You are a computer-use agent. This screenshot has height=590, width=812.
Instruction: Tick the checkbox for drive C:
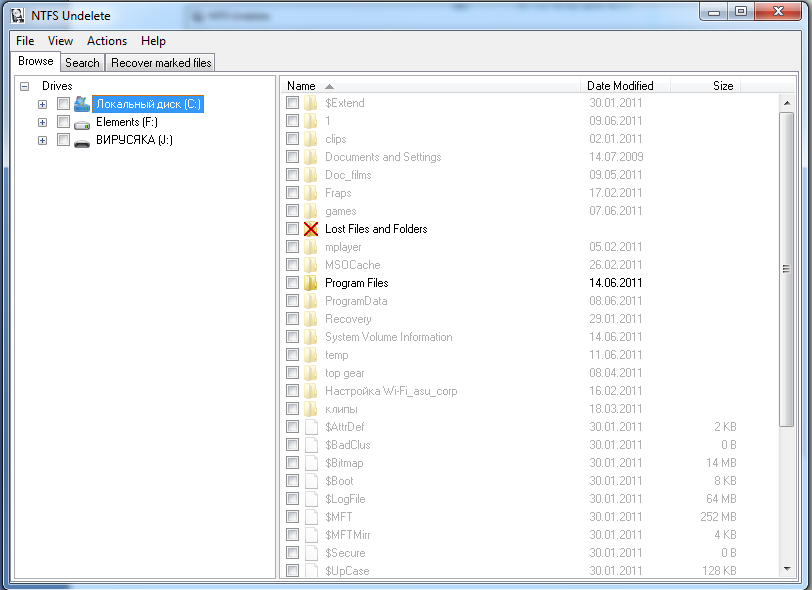63,104
